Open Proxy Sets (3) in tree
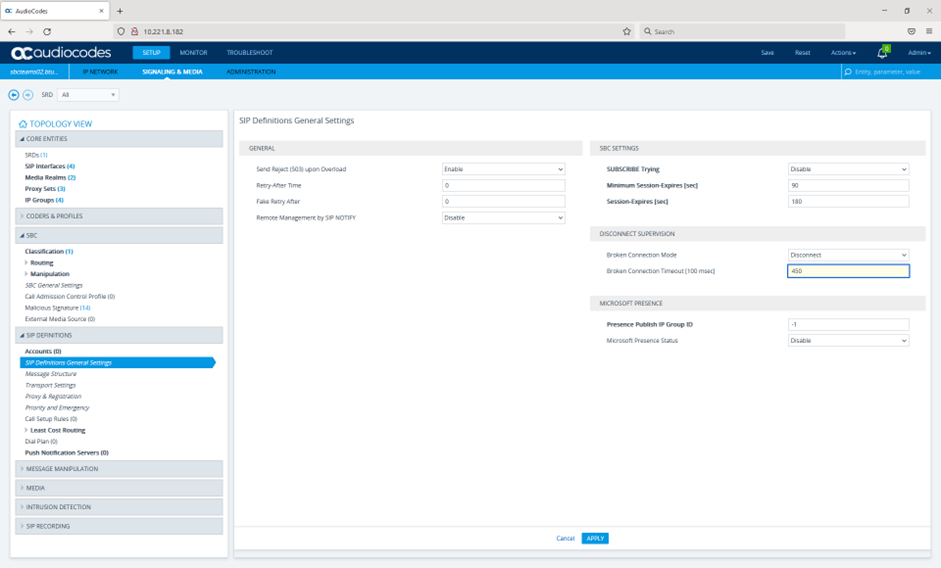The width and height of the screenshot is (941, 568). tap(45, 189)
